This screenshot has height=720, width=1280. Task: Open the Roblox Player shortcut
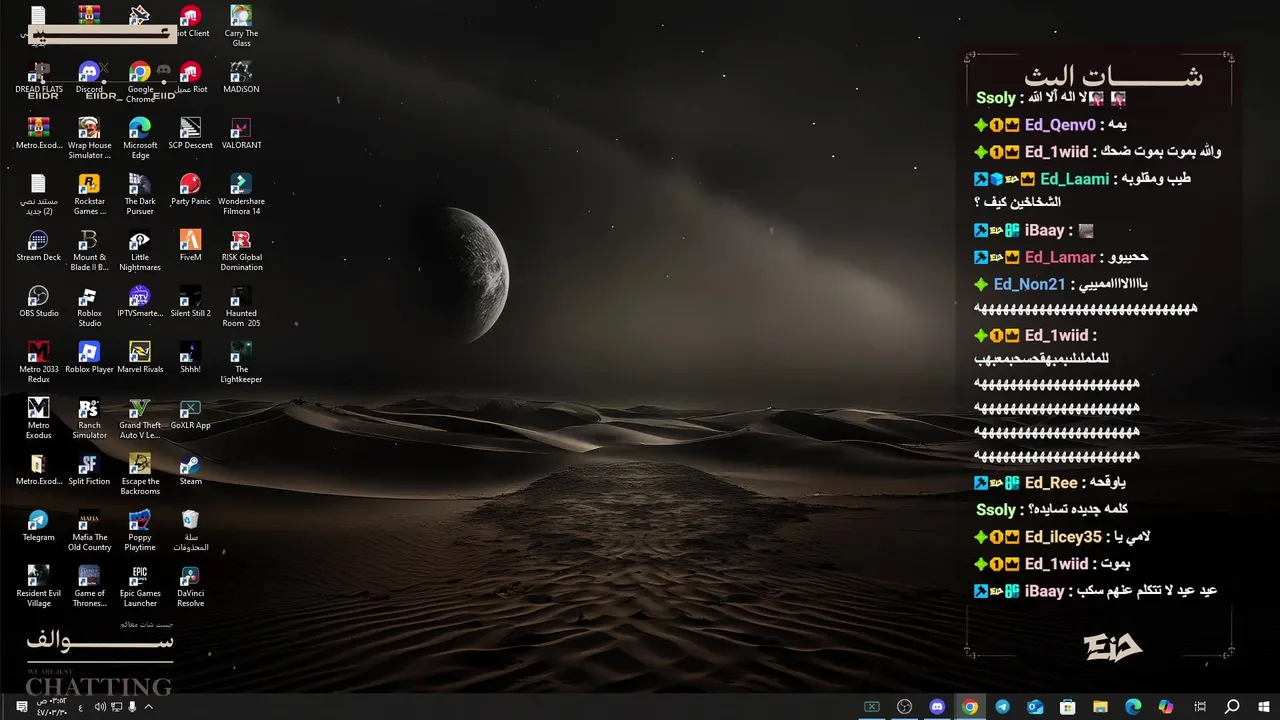tap(89, 357)
